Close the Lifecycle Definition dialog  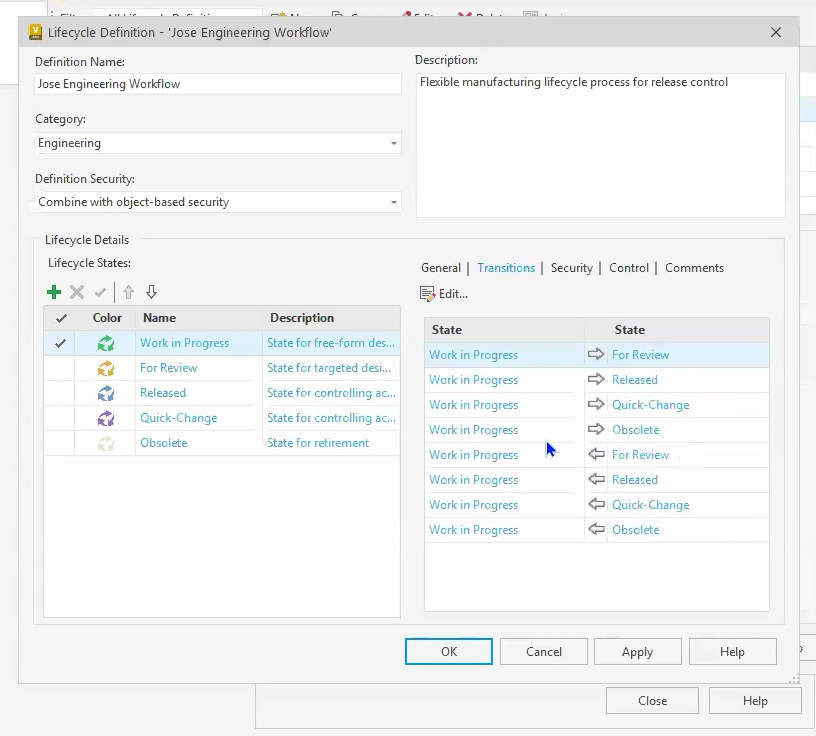coord(776,32)
